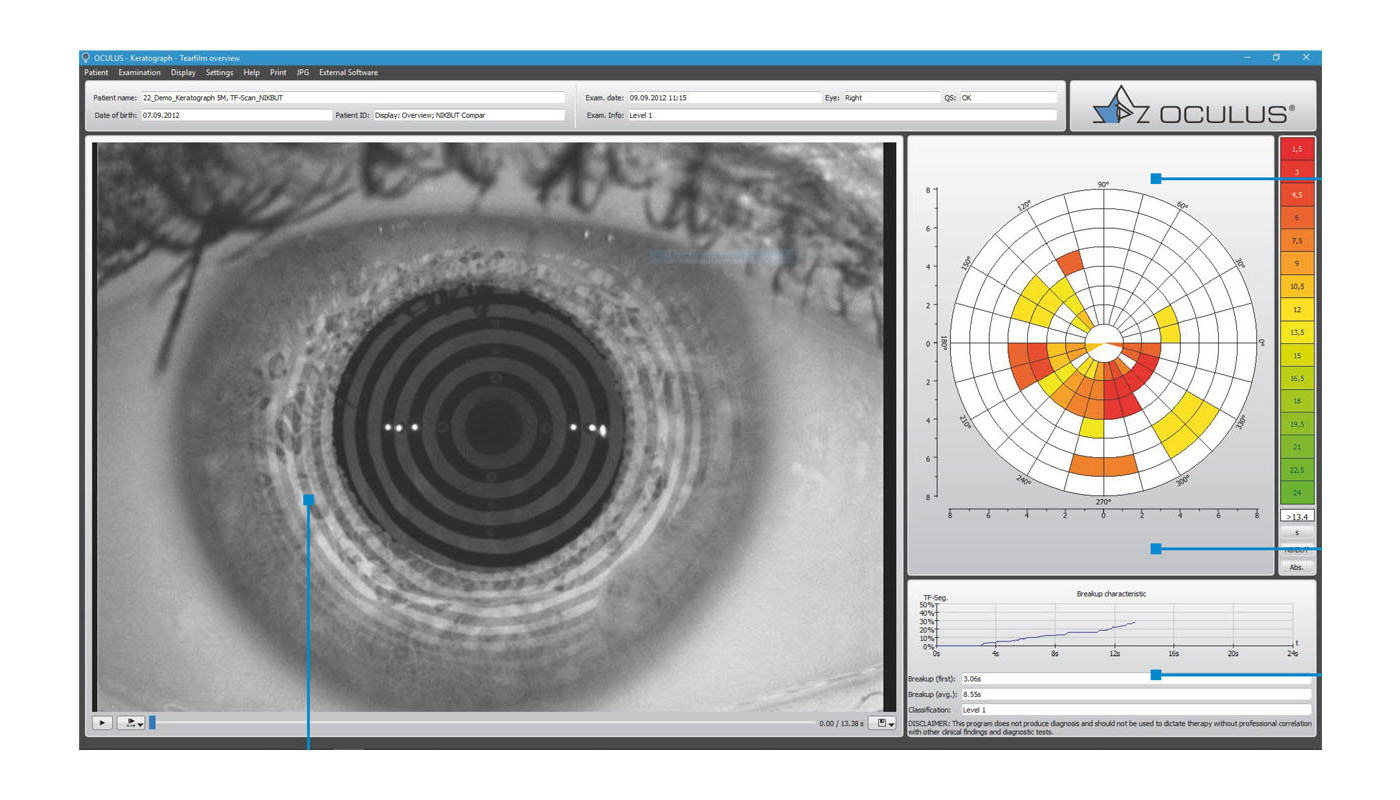This screenshot has height=800, width=1400.
Task: Click the Date of birth field
Action: (236, 115)
